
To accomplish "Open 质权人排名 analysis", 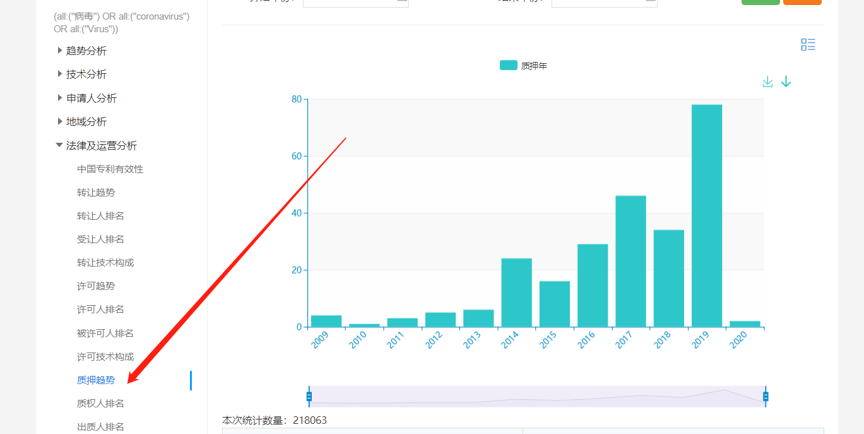I will coord(100,404).
